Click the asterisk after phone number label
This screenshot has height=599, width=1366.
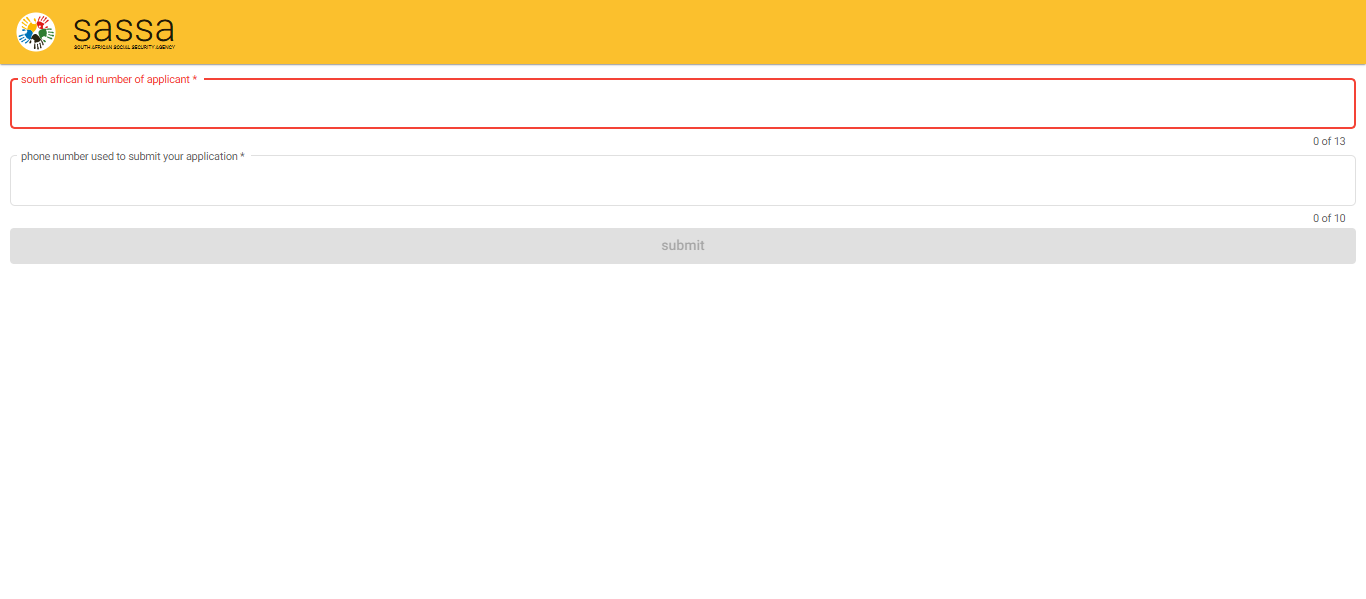click(242, 157)
